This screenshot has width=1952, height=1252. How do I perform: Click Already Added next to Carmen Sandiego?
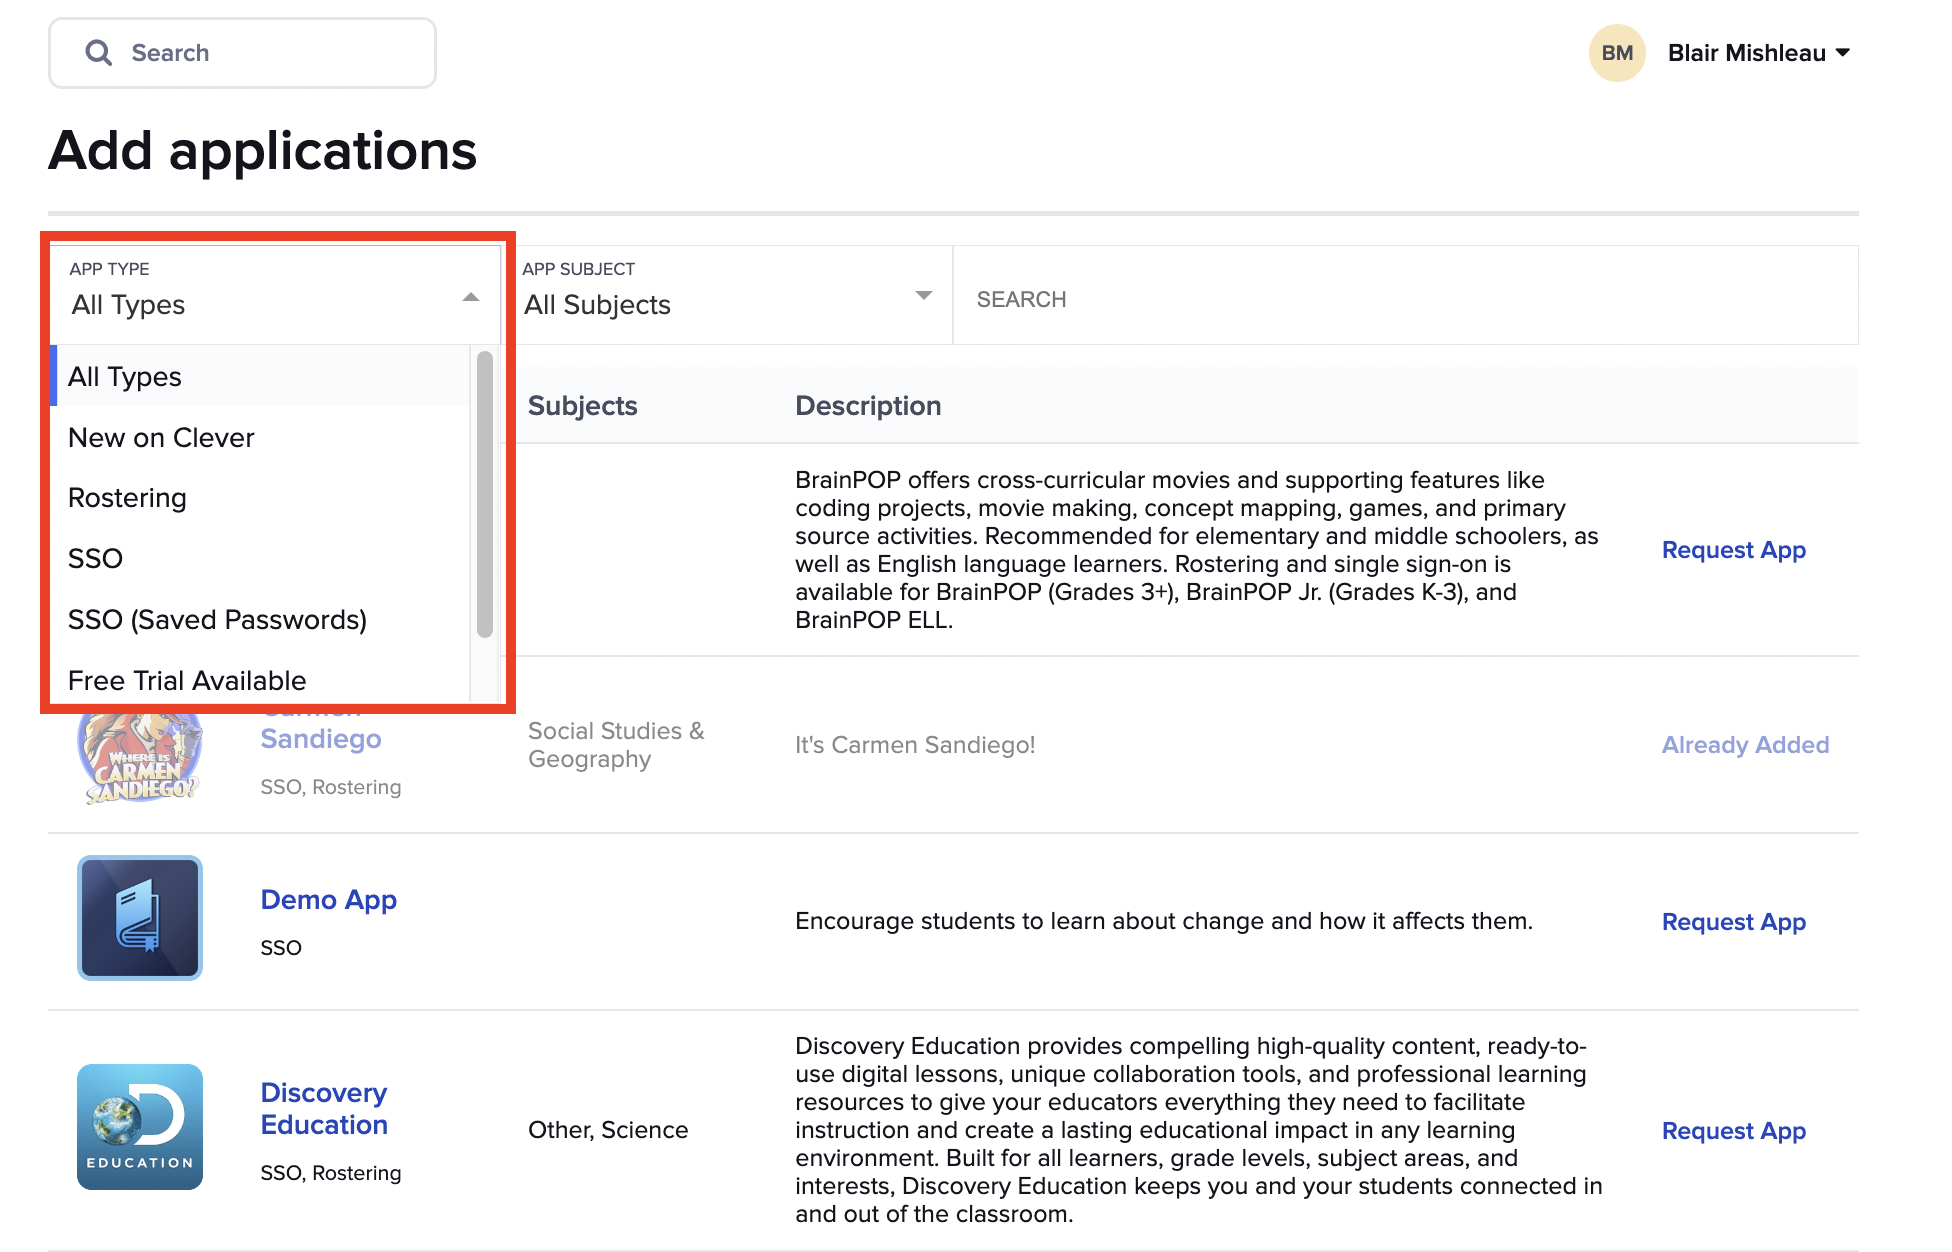(x=1745, y=744)
